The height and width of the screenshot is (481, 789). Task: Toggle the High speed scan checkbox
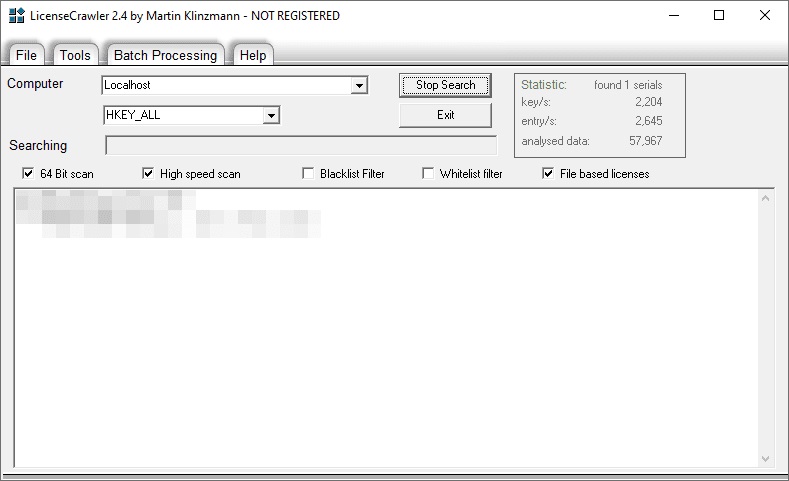point(147,174)
